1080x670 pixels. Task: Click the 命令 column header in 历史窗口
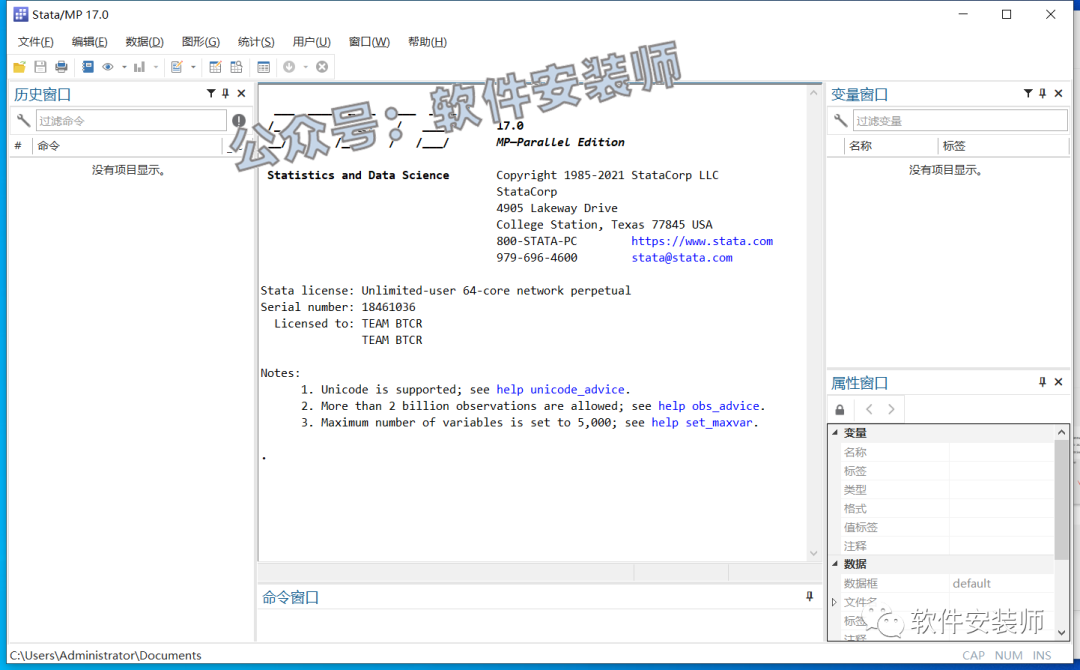[x=128, y=146]
